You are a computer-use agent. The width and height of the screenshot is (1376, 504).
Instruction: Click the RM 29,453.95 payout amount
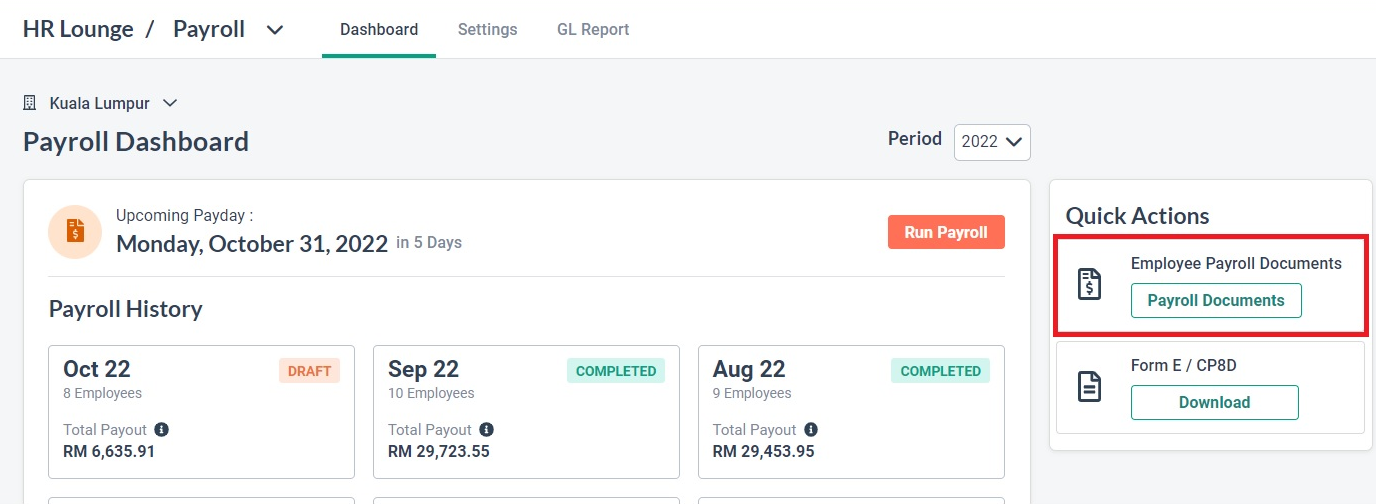764,451
